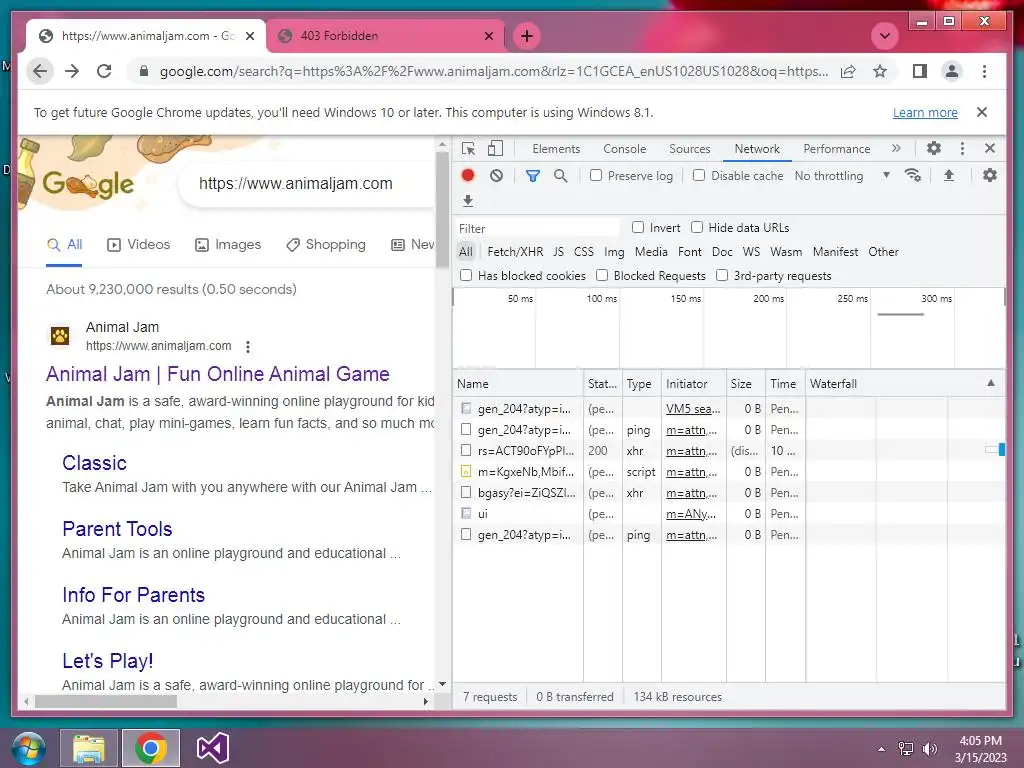The image size is (1024, 768).
Task: Select the bgasy?ei= request row
Action: click(x=729, y=493)
